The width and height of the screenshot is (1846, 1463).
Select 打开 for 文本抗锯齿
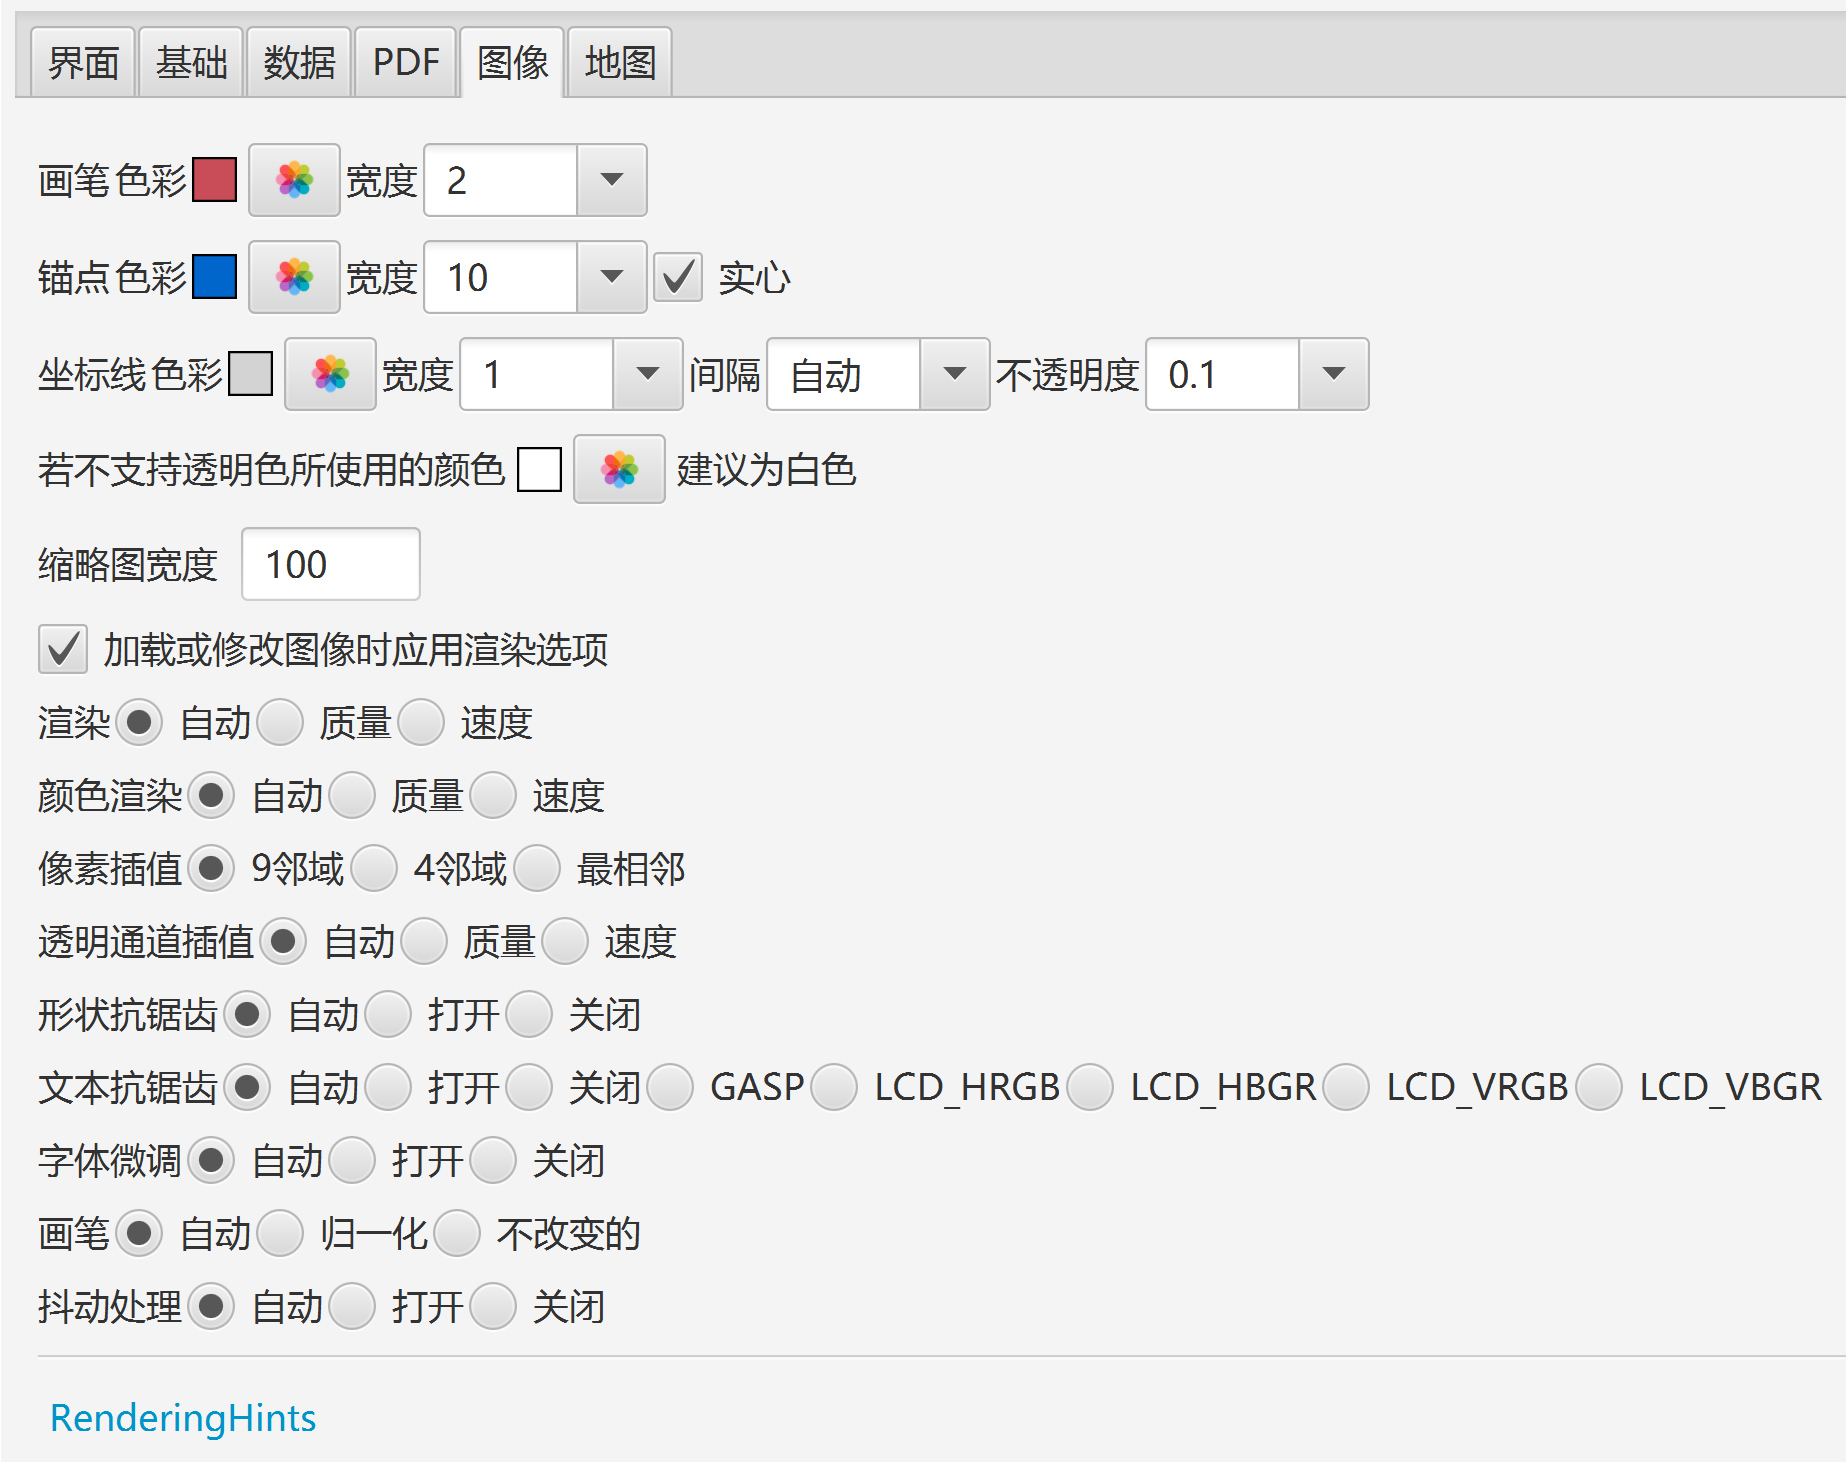click(x=388, y=1087)
